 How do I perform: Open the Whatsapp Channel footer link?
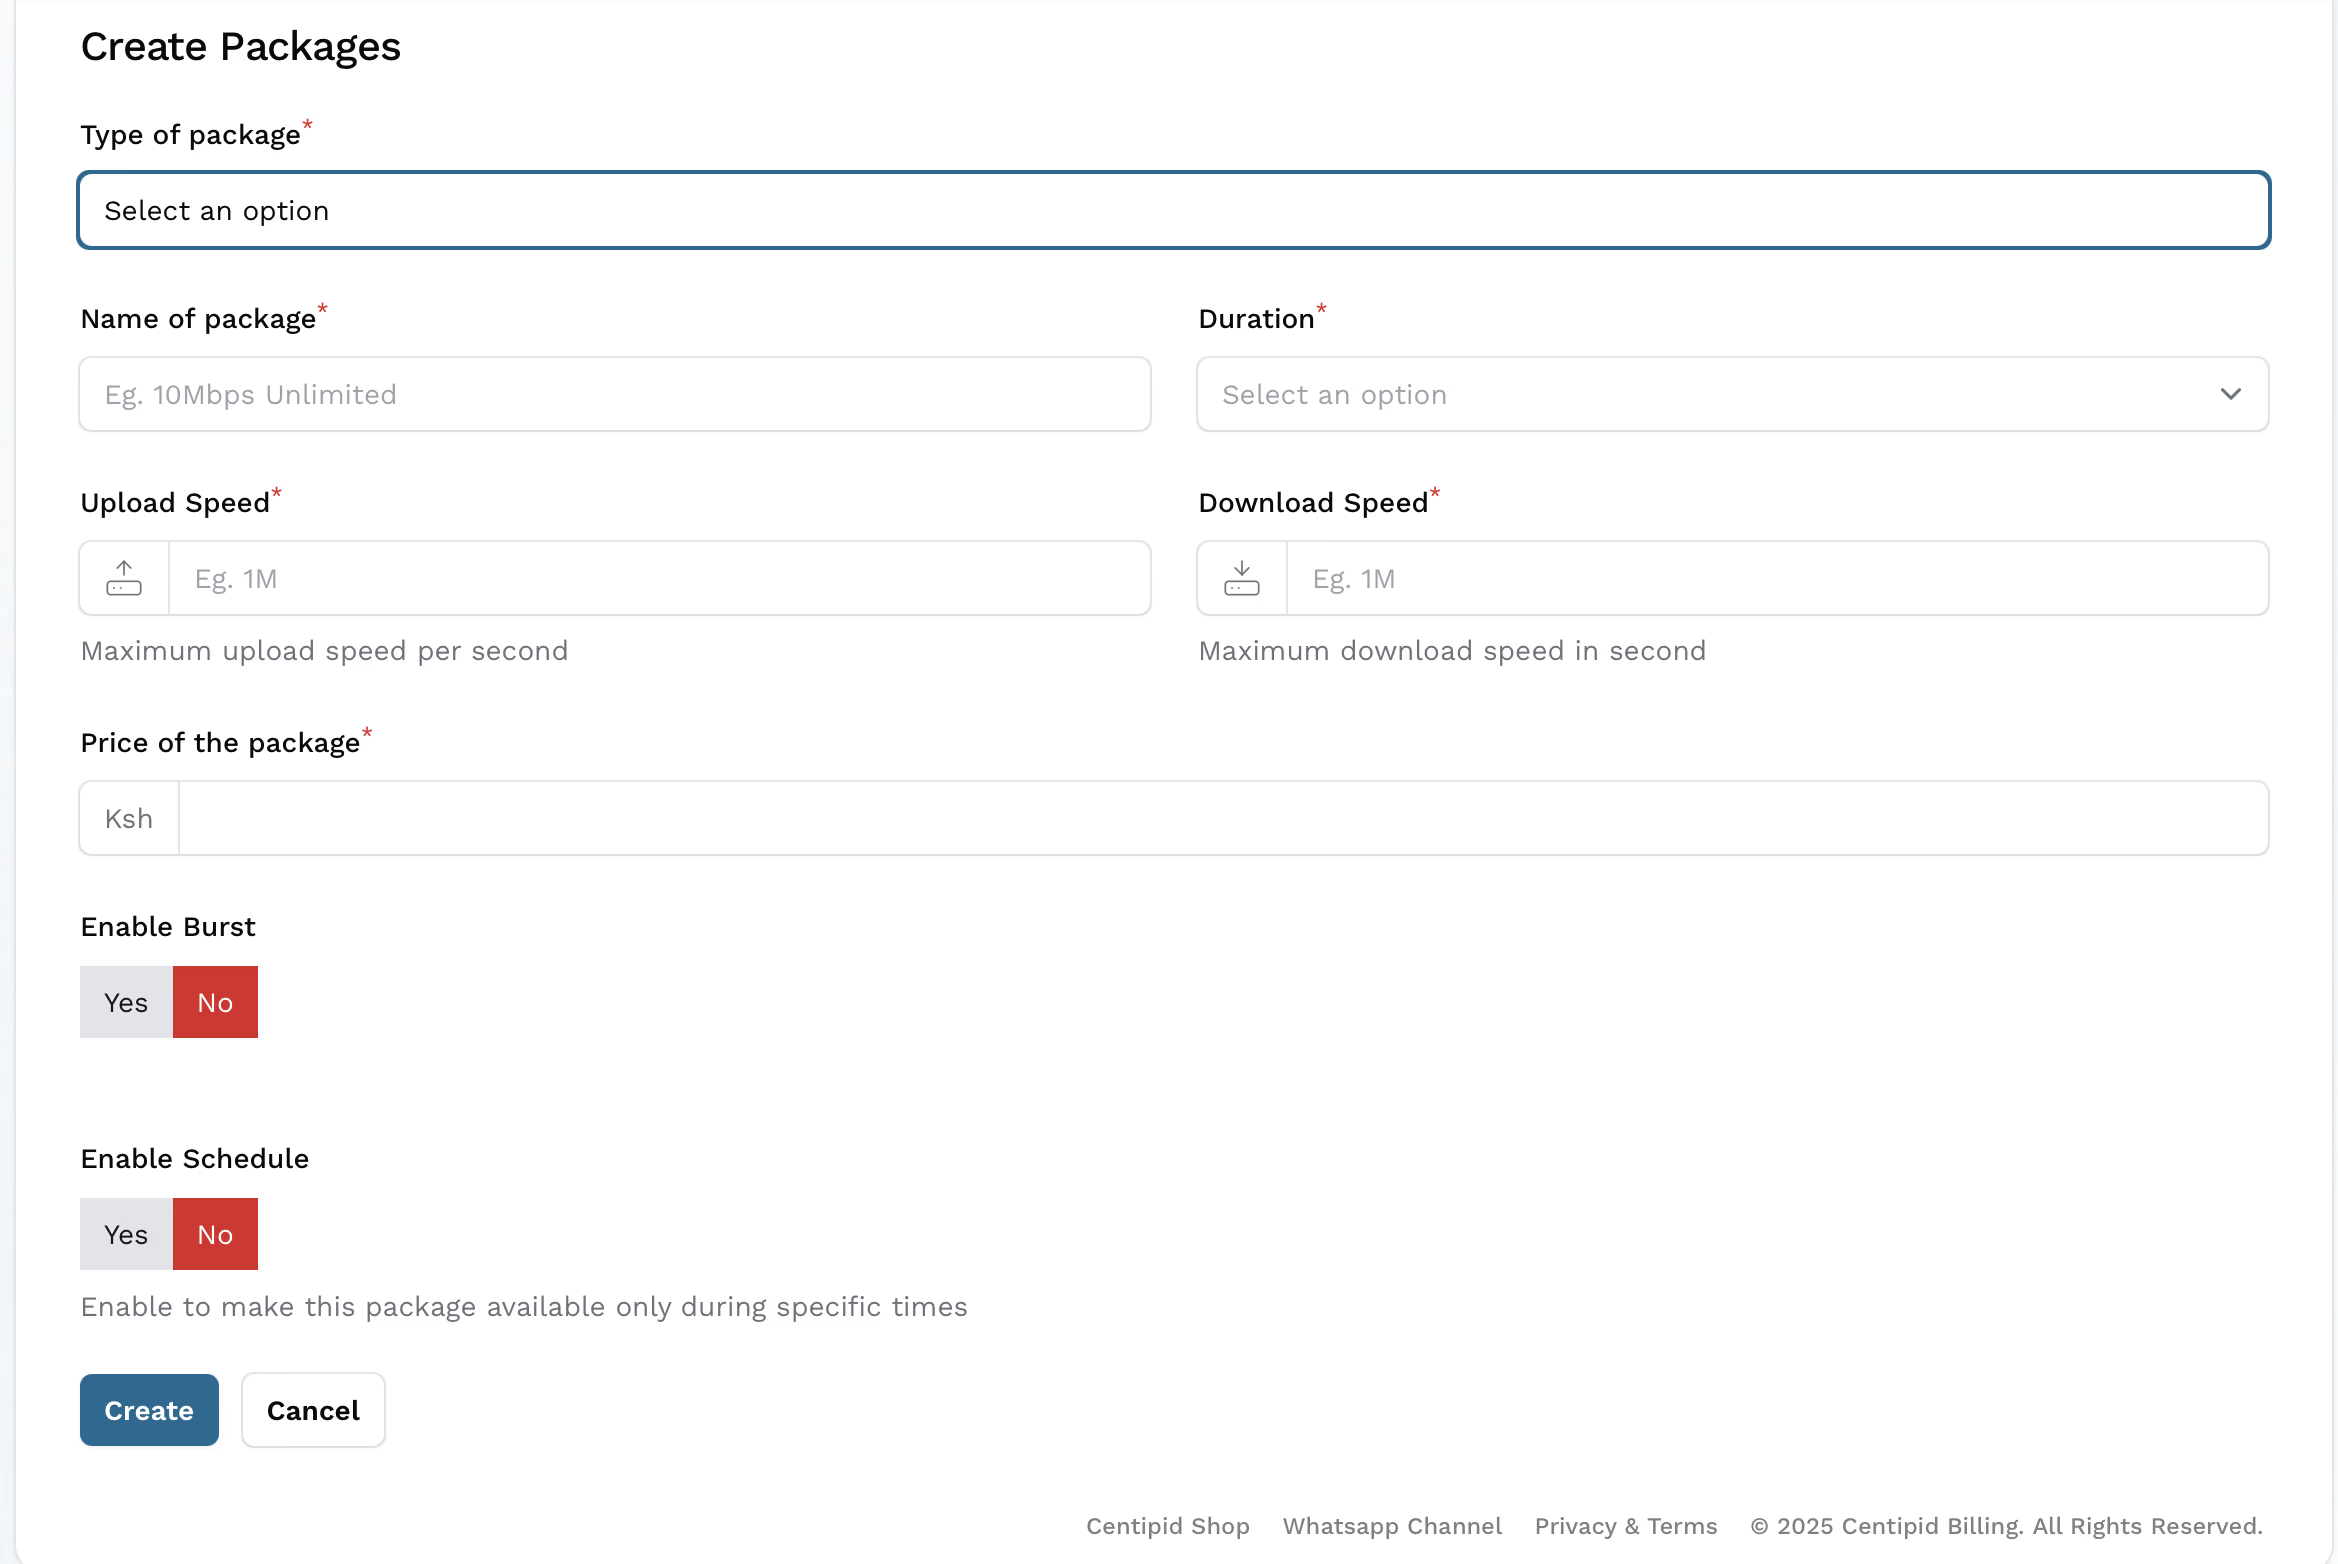click(1392, 1526)
